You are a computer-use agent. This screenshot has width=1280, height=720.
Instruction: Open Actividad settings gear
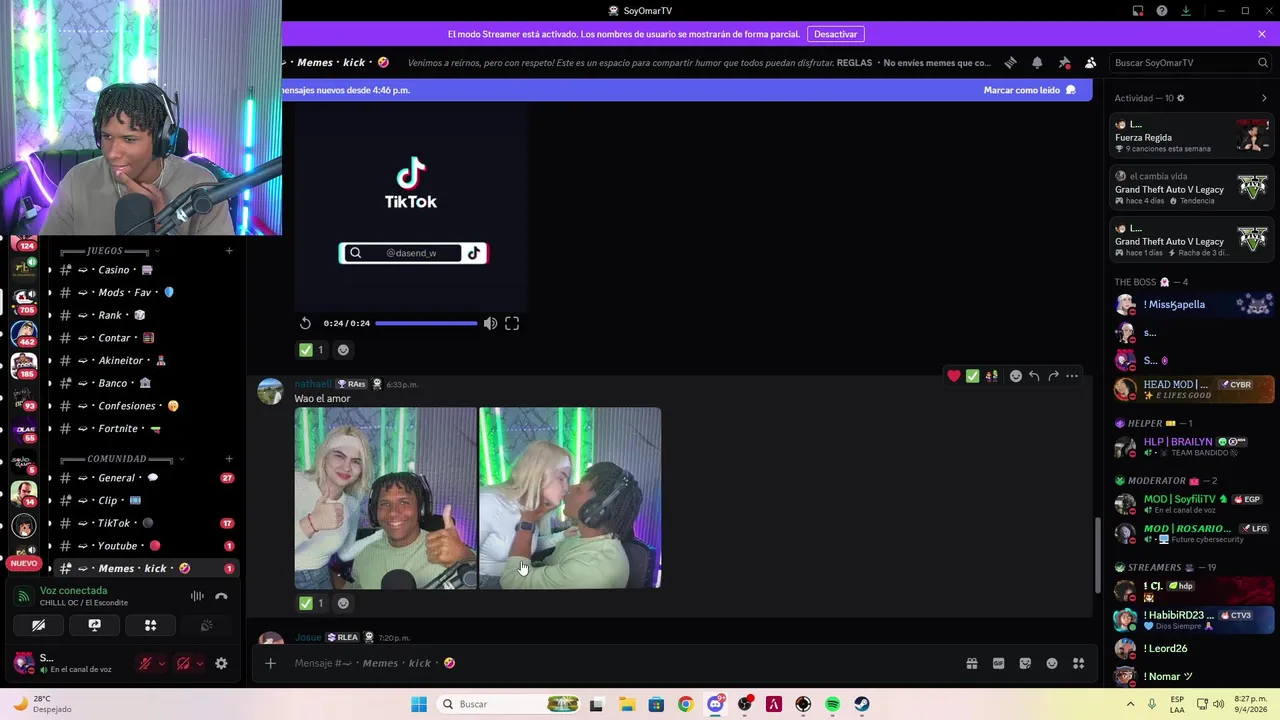(x=1181, y=98)
